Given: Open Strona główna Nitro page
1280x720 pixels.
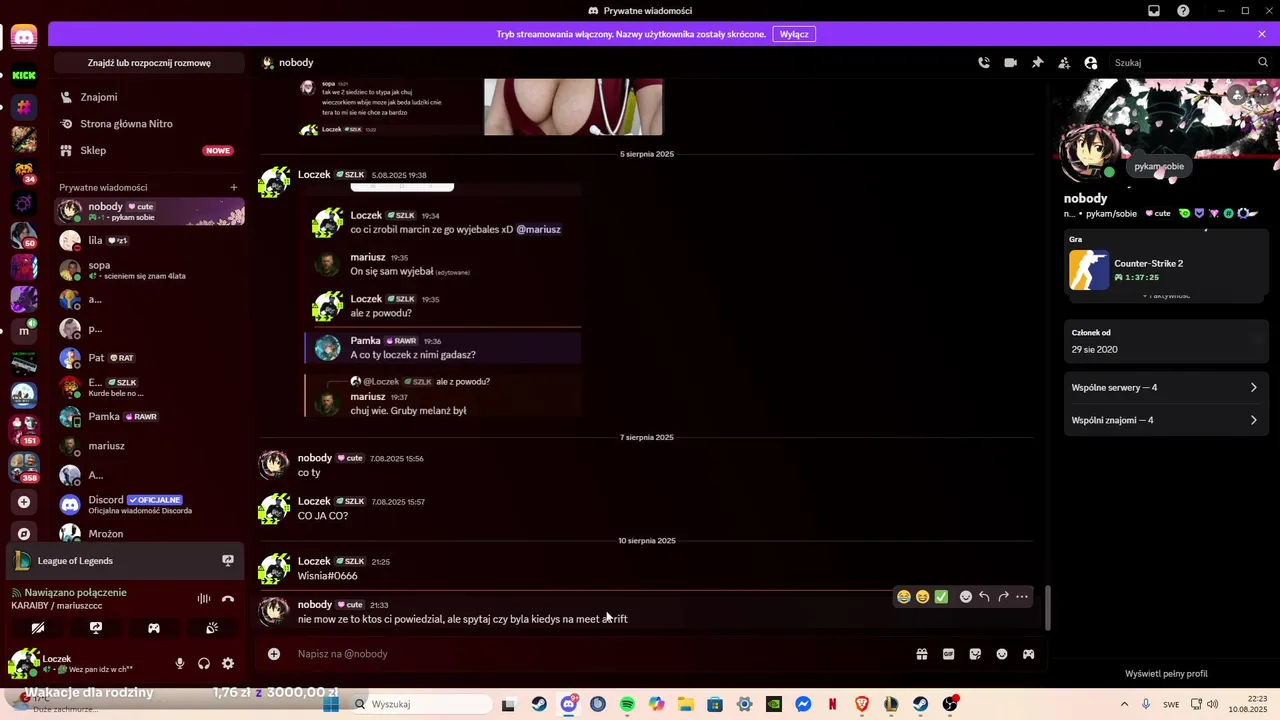Looking at the screenshot, I should (x=149, y=124).
